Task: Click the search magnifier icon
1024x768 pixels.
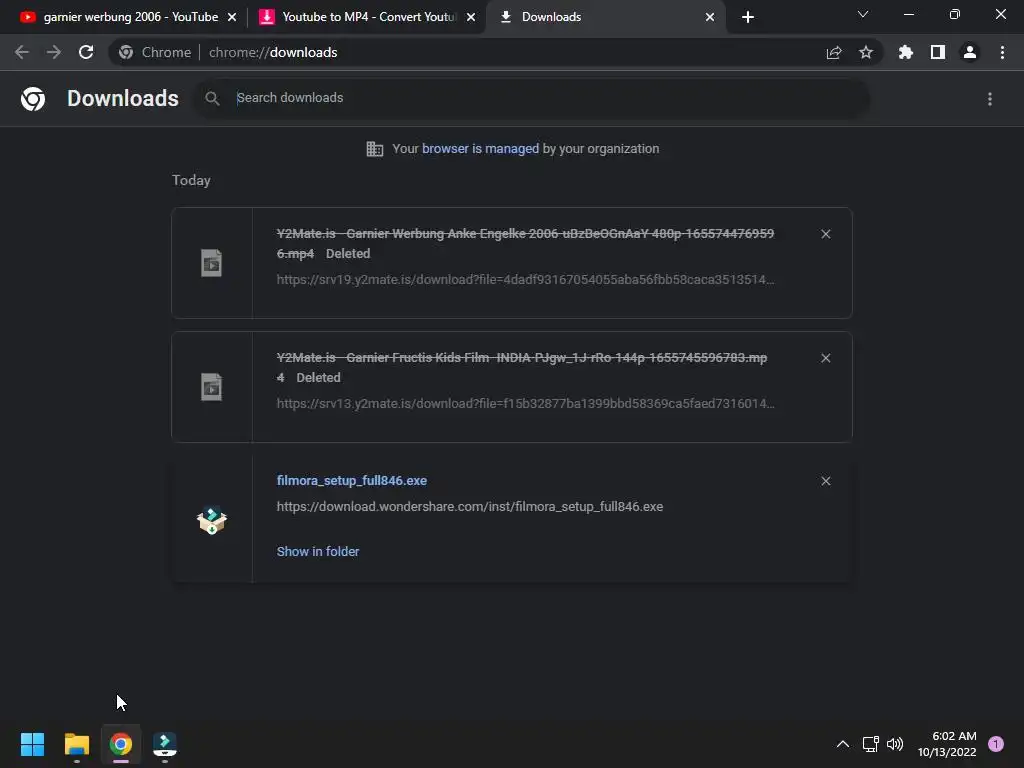Action: point(212,99)
